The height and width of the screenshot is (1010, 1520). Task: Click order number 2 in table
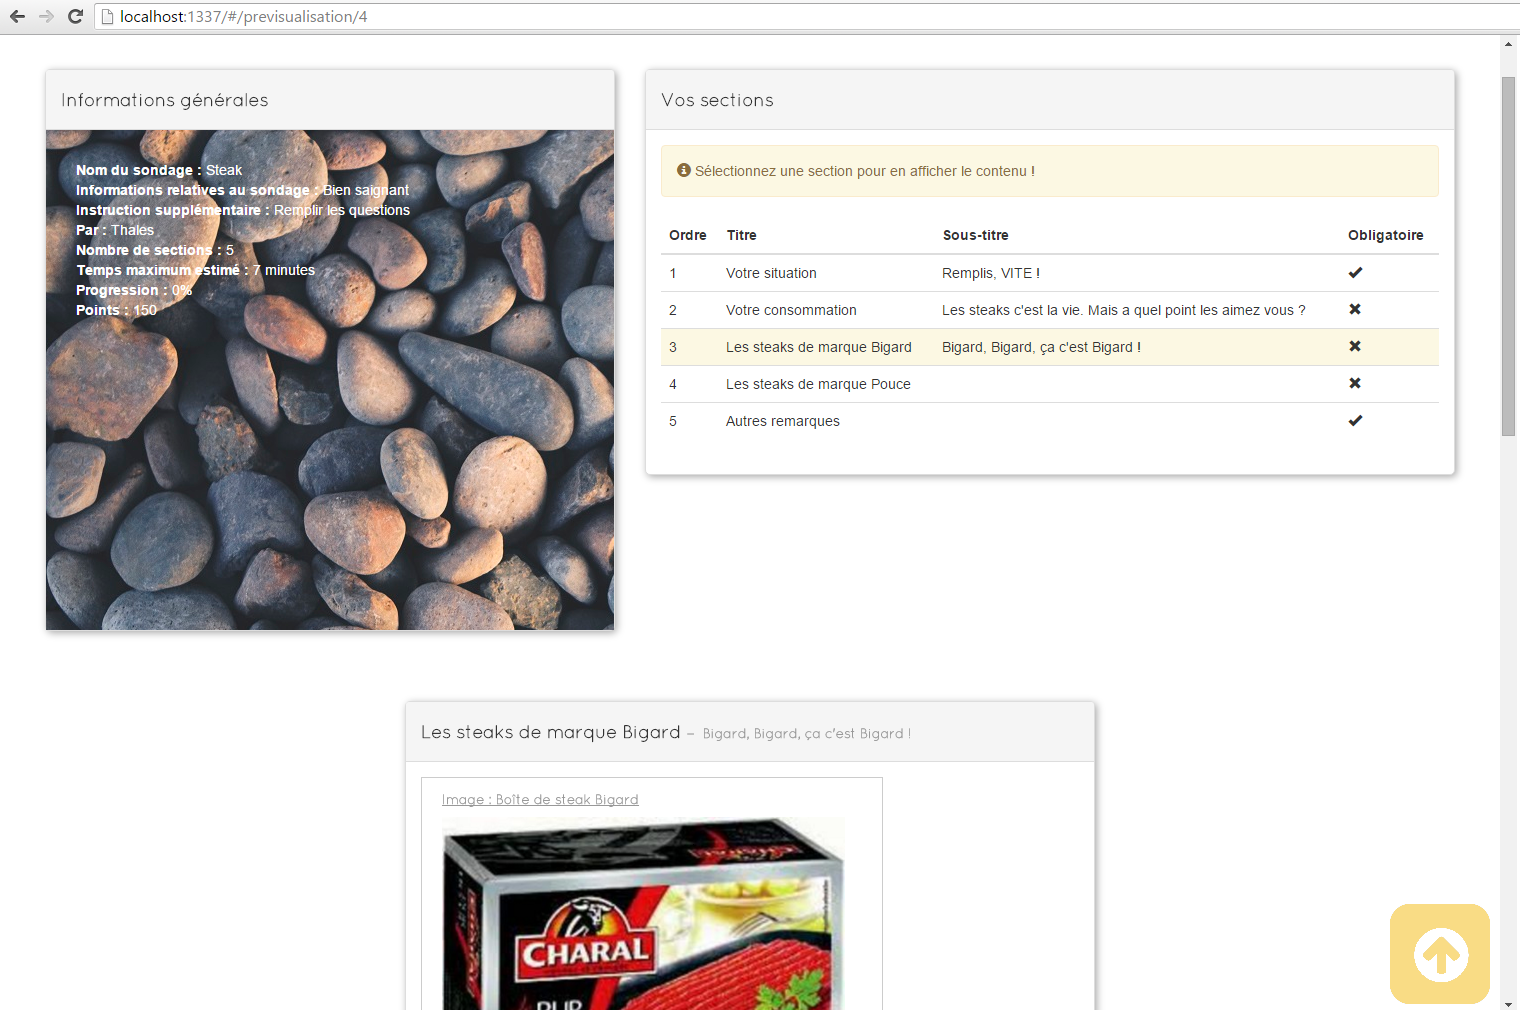[x=673, y=310]
